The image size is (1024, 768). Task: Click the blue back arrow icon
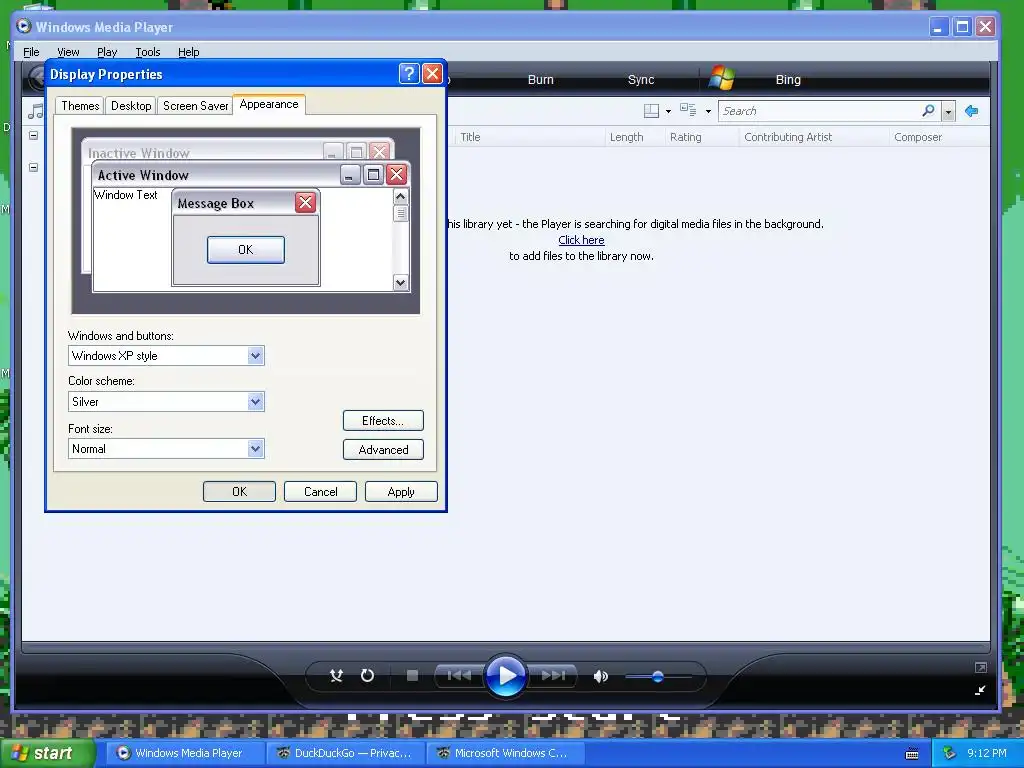[971, 111]
